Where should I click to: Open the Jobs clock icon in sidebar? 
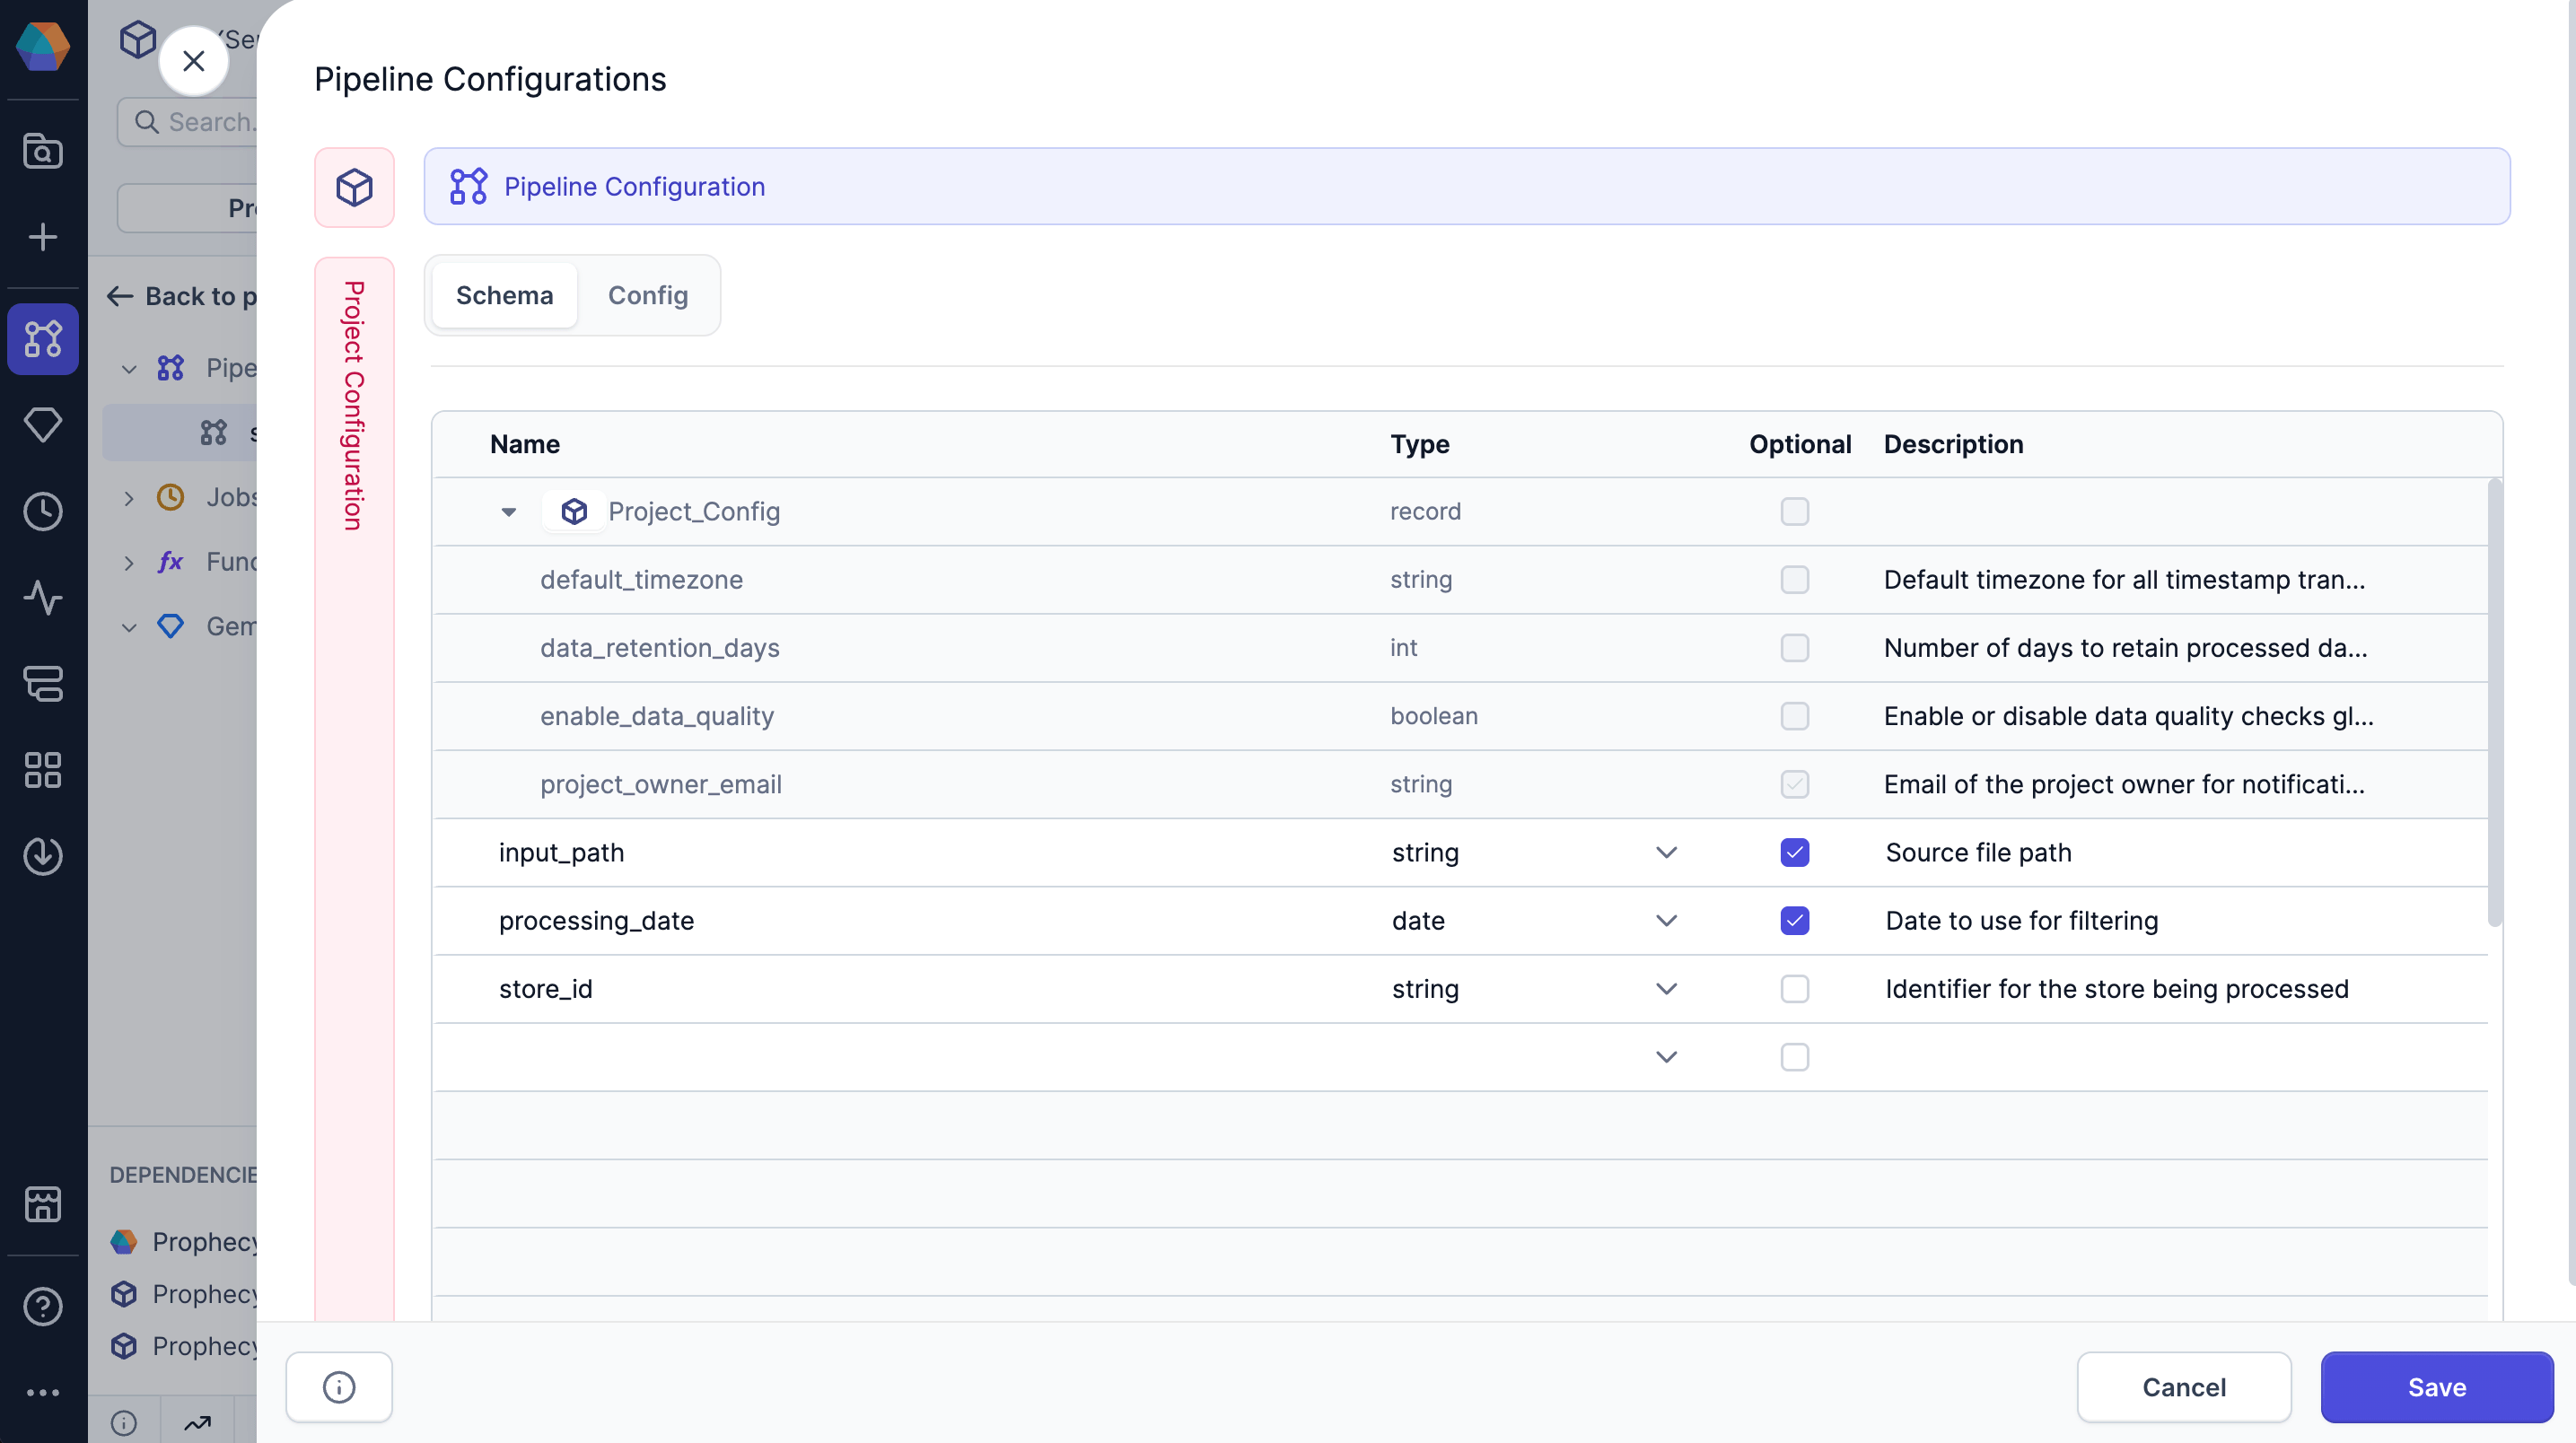pos(43,511)
